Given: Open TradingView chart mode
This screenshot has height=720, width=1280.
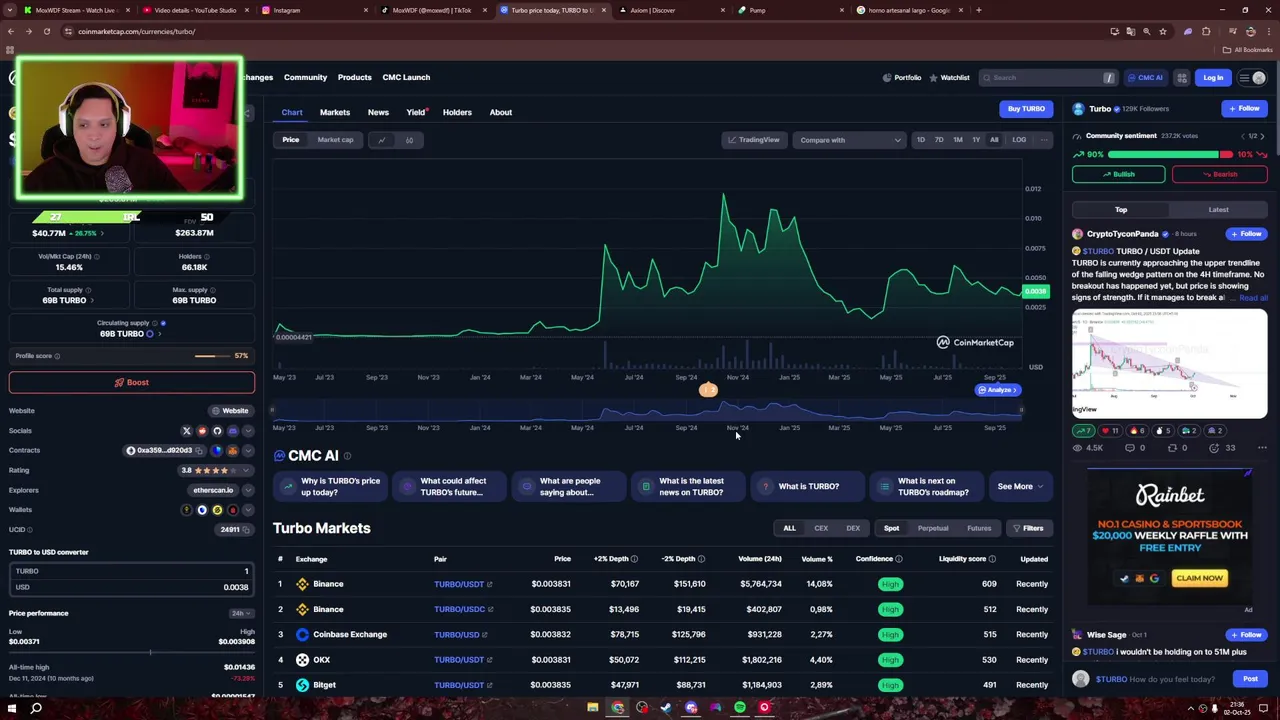Looking at the screenshot, I should pos(753,140).
